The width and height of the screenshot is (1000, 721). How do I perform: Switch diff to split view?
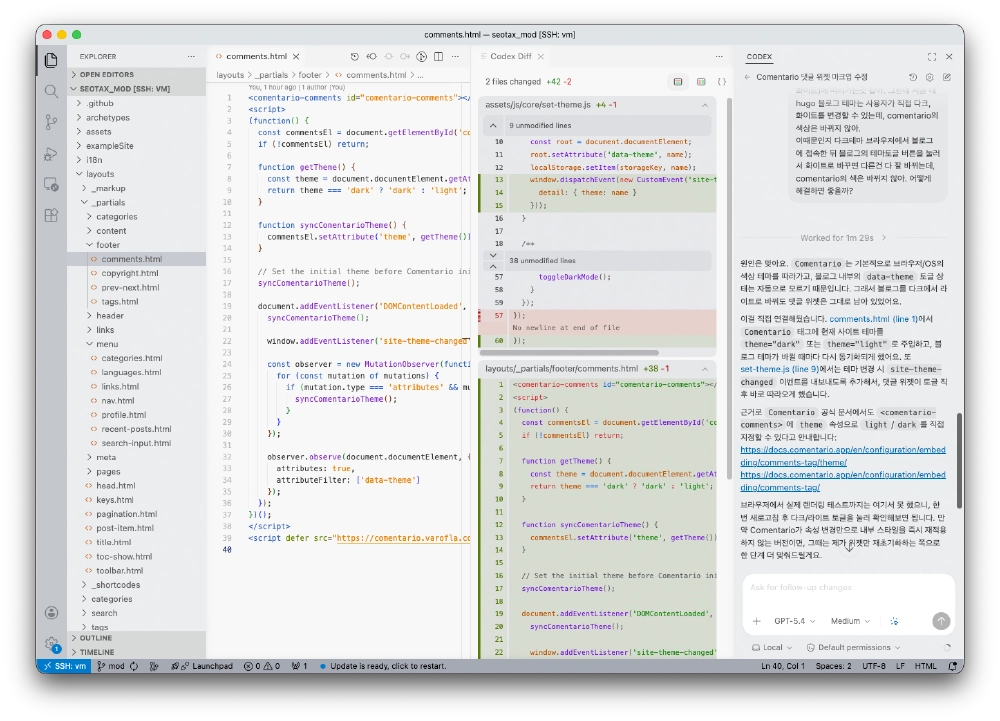(x=700, y=81)
